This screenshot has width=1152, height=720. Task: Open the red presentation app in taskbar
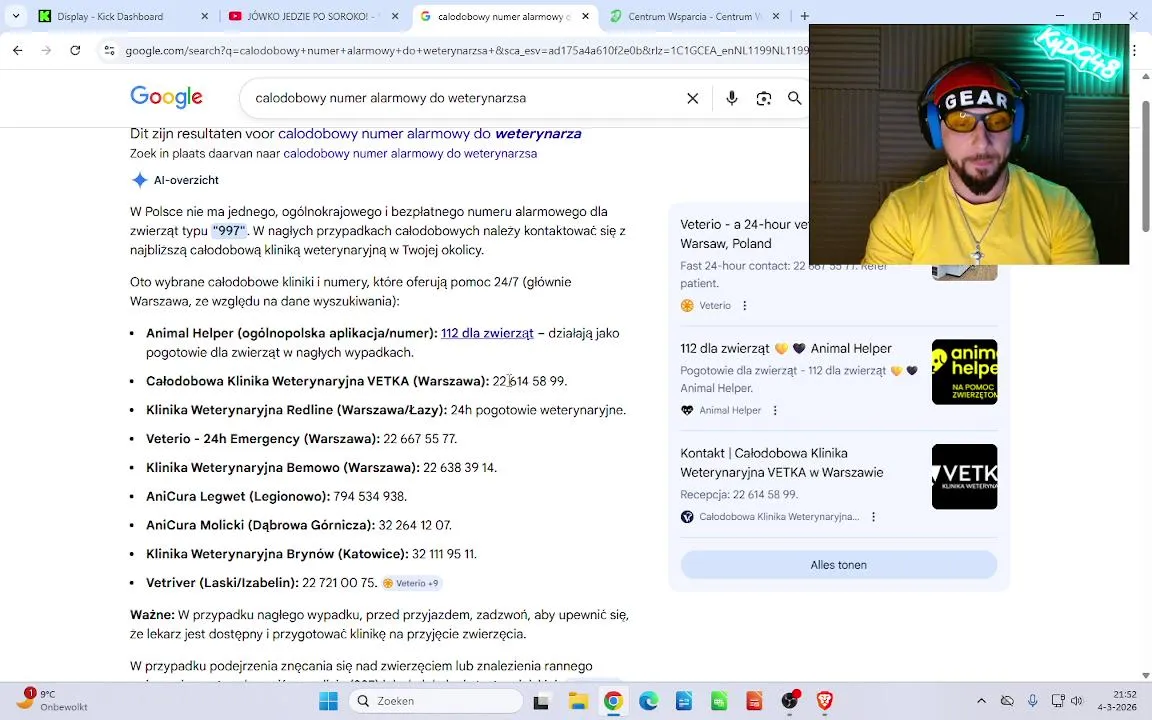pyautogui.click(x=755, y=702)
